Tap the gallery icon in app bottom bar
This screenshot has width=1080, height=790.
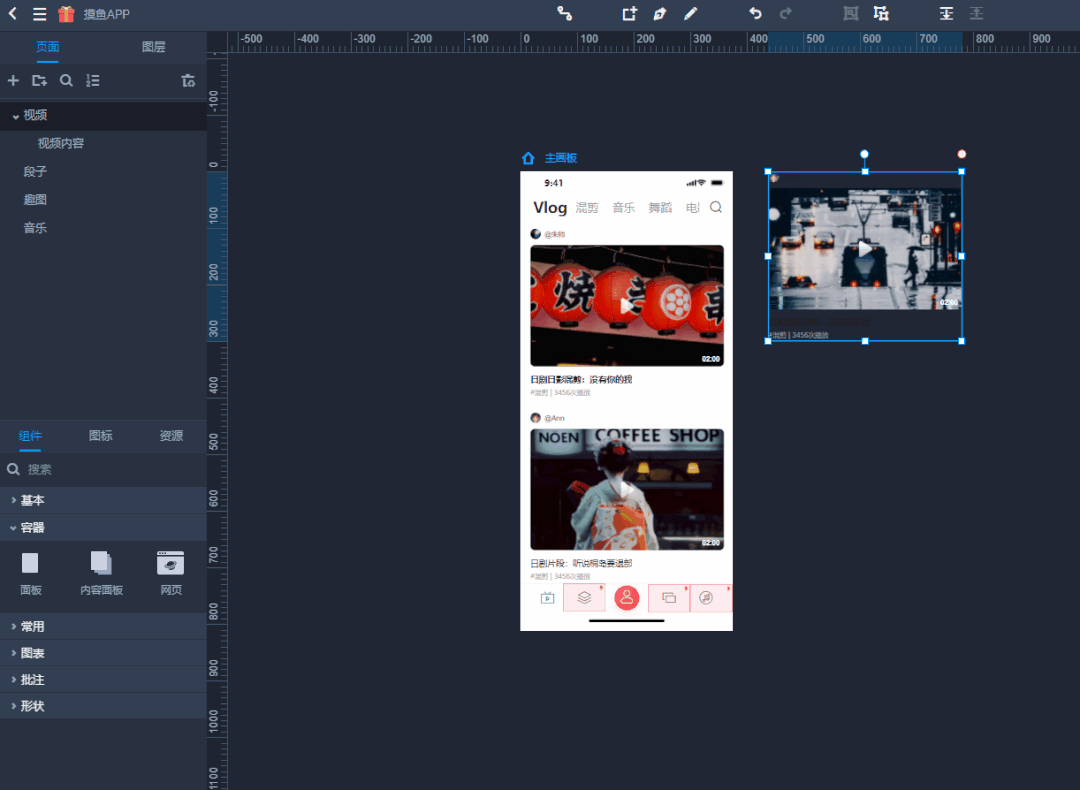[668, 597]
